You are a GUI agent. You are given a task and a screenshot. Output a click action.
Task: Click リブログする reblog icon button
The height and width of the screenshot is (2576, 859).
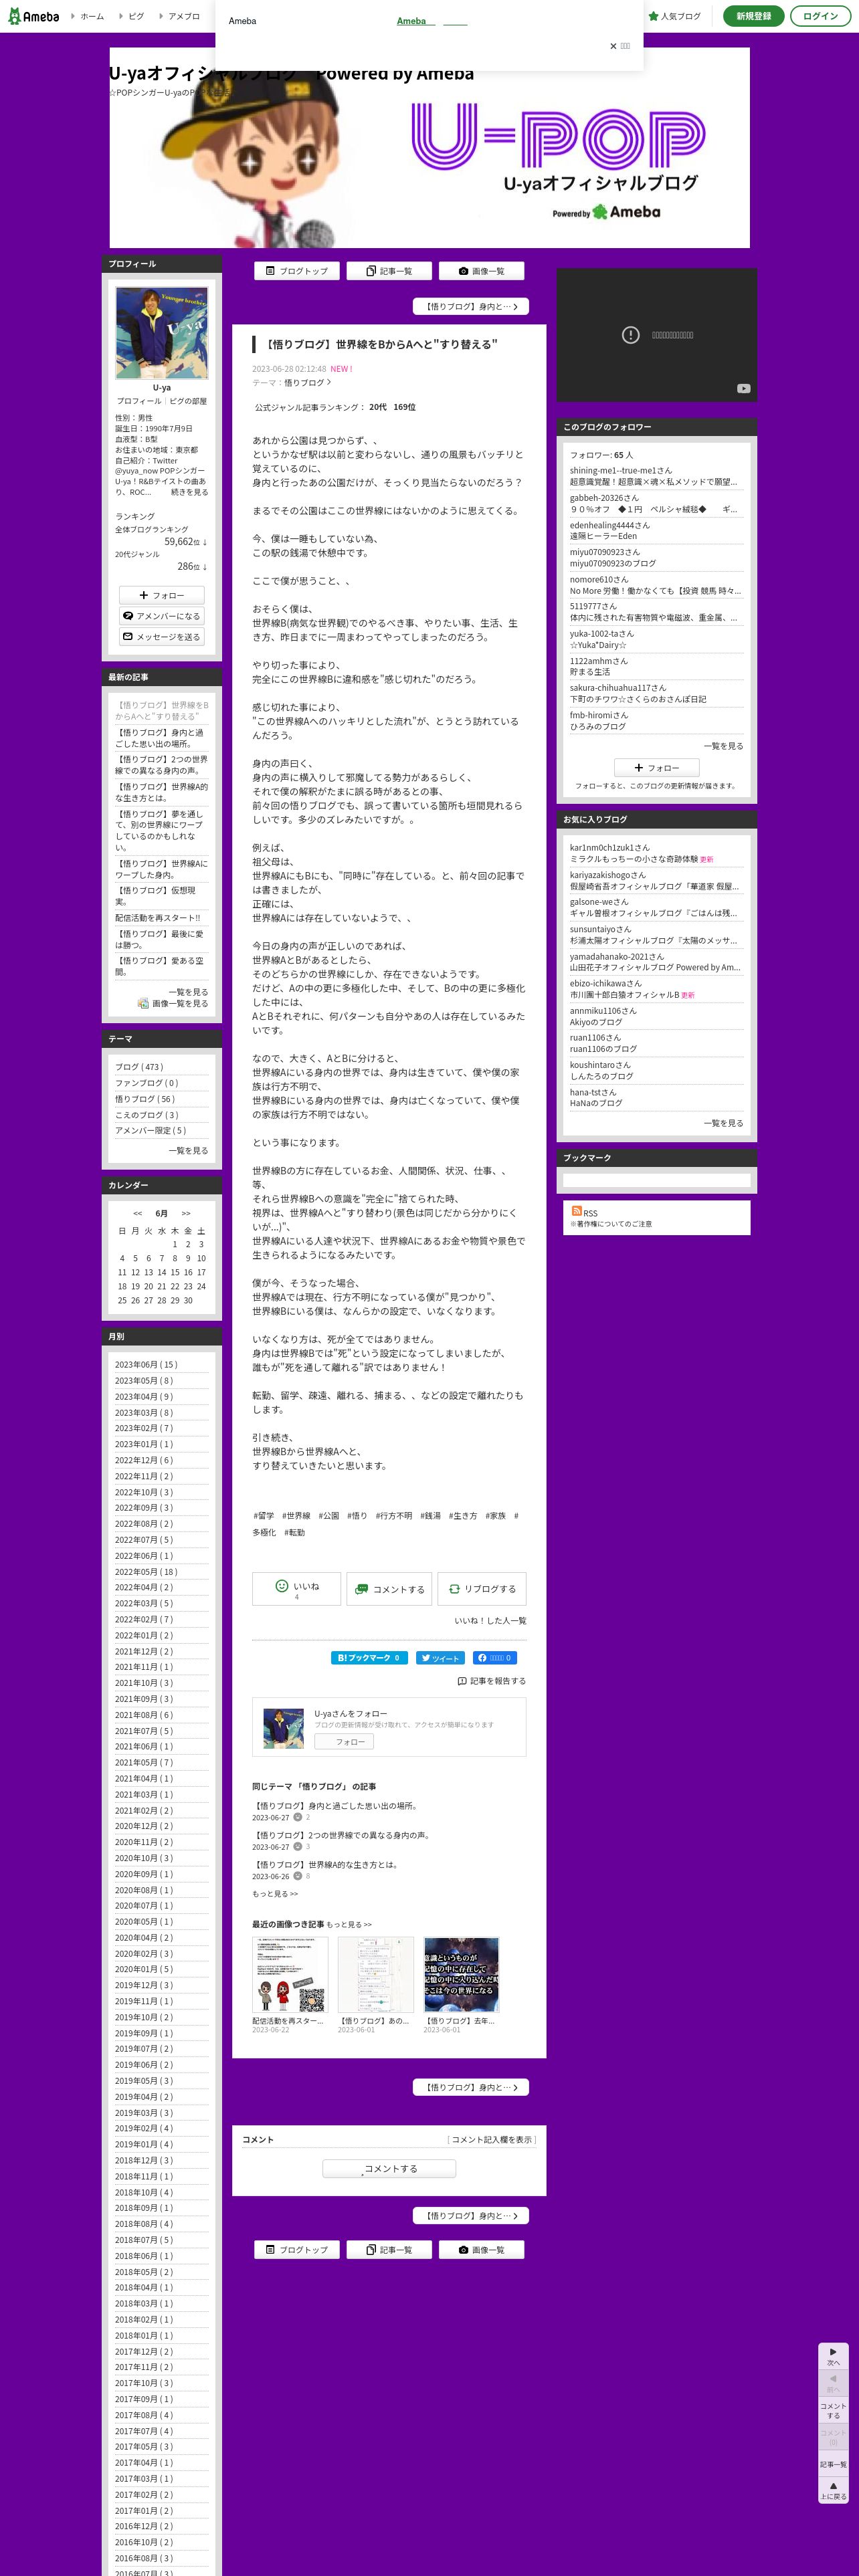(x=482, y=1589)
